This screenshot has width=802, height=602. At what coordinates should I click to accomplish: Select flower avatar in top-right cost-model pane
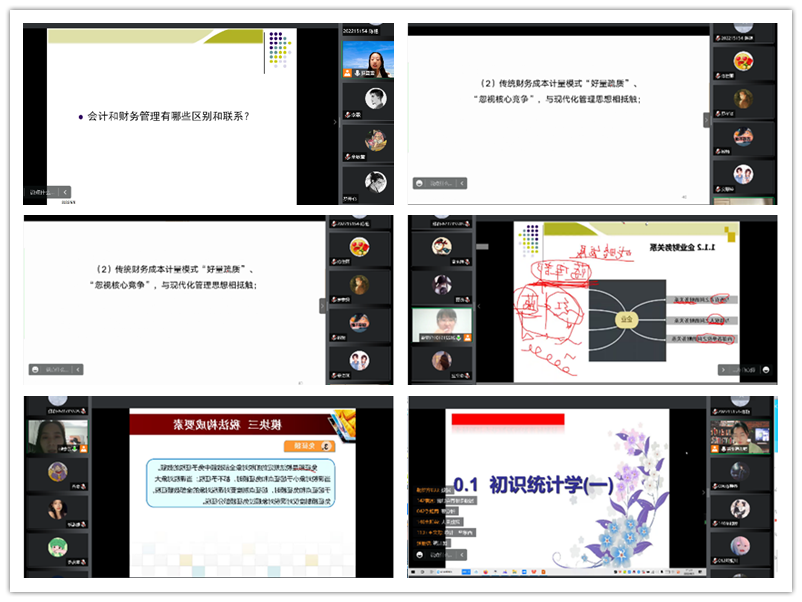pyautogui.click(x=743, y=61)
